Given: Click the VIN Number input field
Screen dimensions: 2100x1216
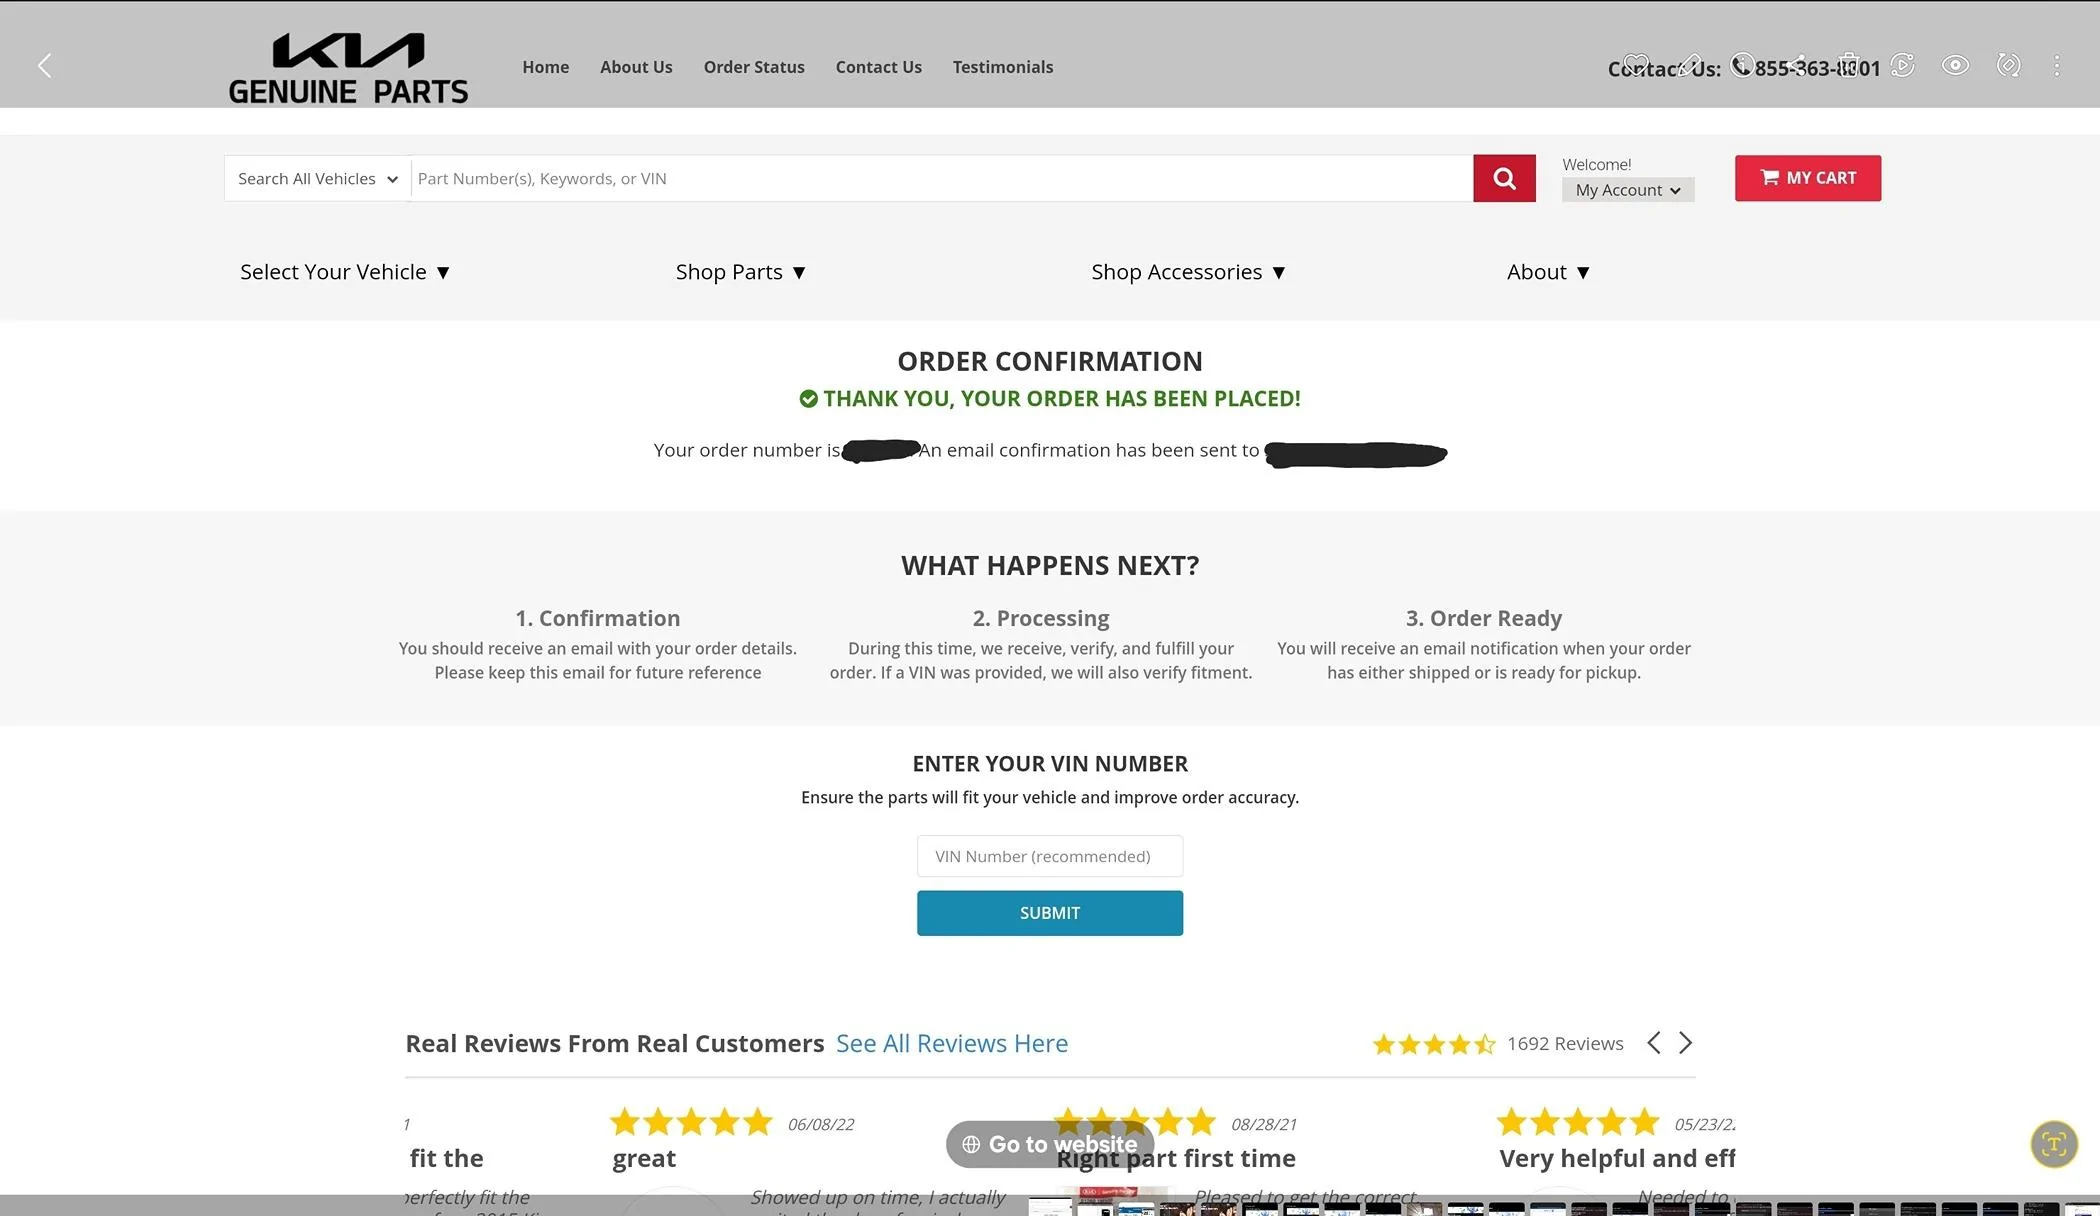Looking at the screenshot, I should coord(1049,856).
